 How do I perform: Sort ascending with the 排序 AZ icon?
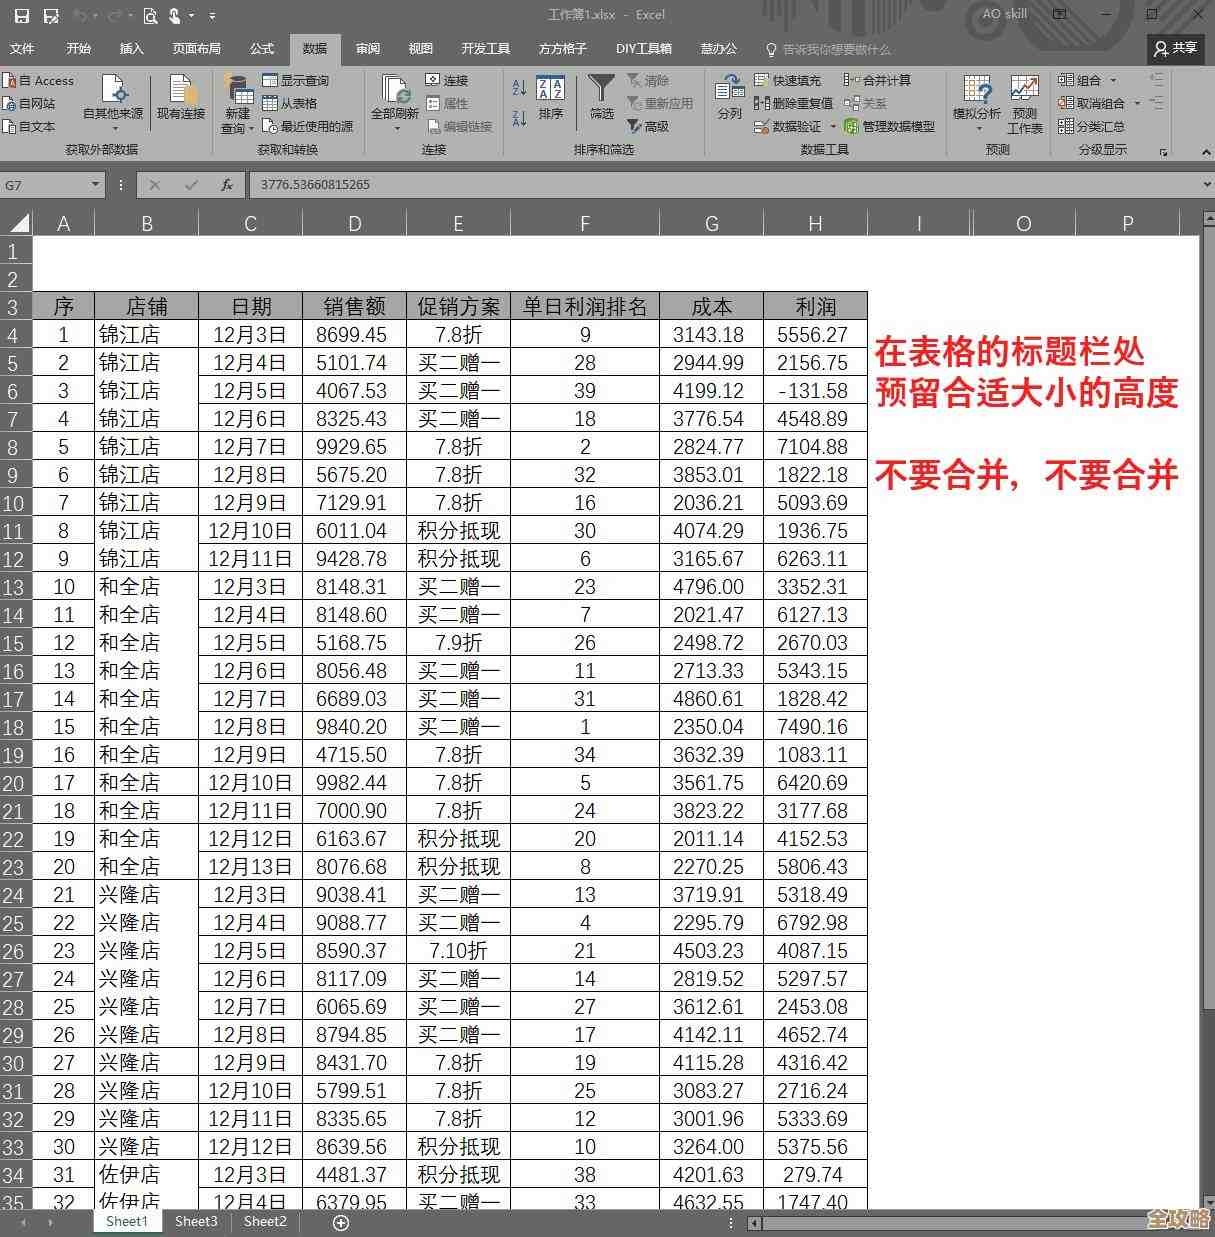(518, 89)
